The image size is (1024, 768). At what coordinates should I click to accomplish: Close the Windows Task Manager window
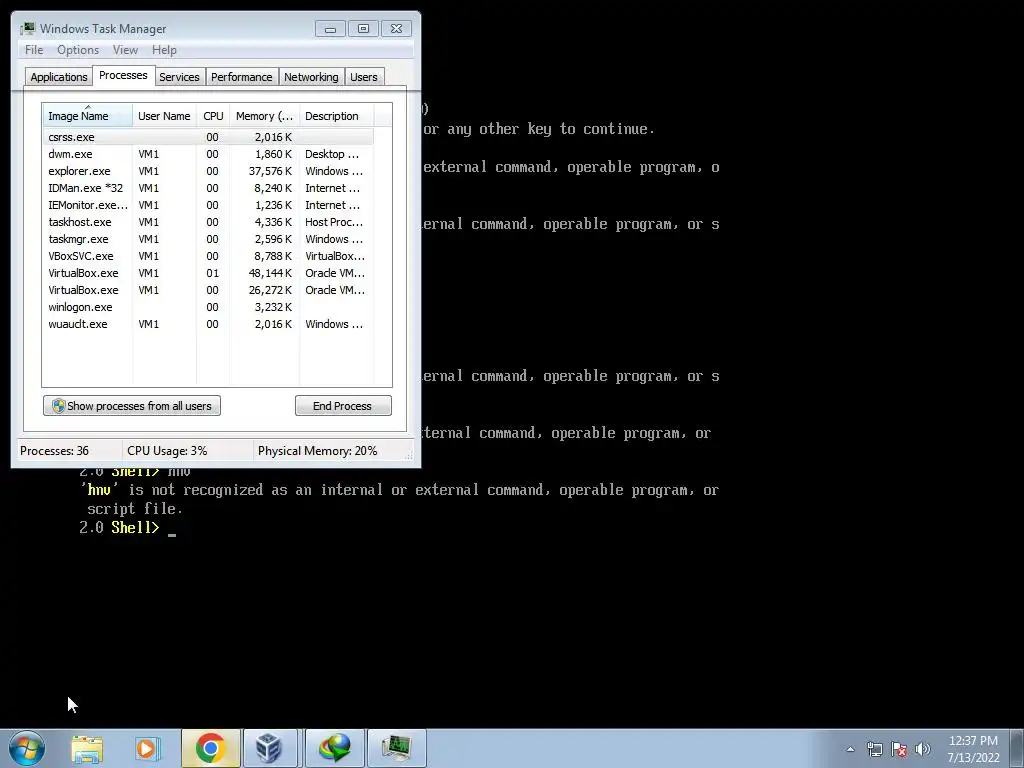(396, 29)
